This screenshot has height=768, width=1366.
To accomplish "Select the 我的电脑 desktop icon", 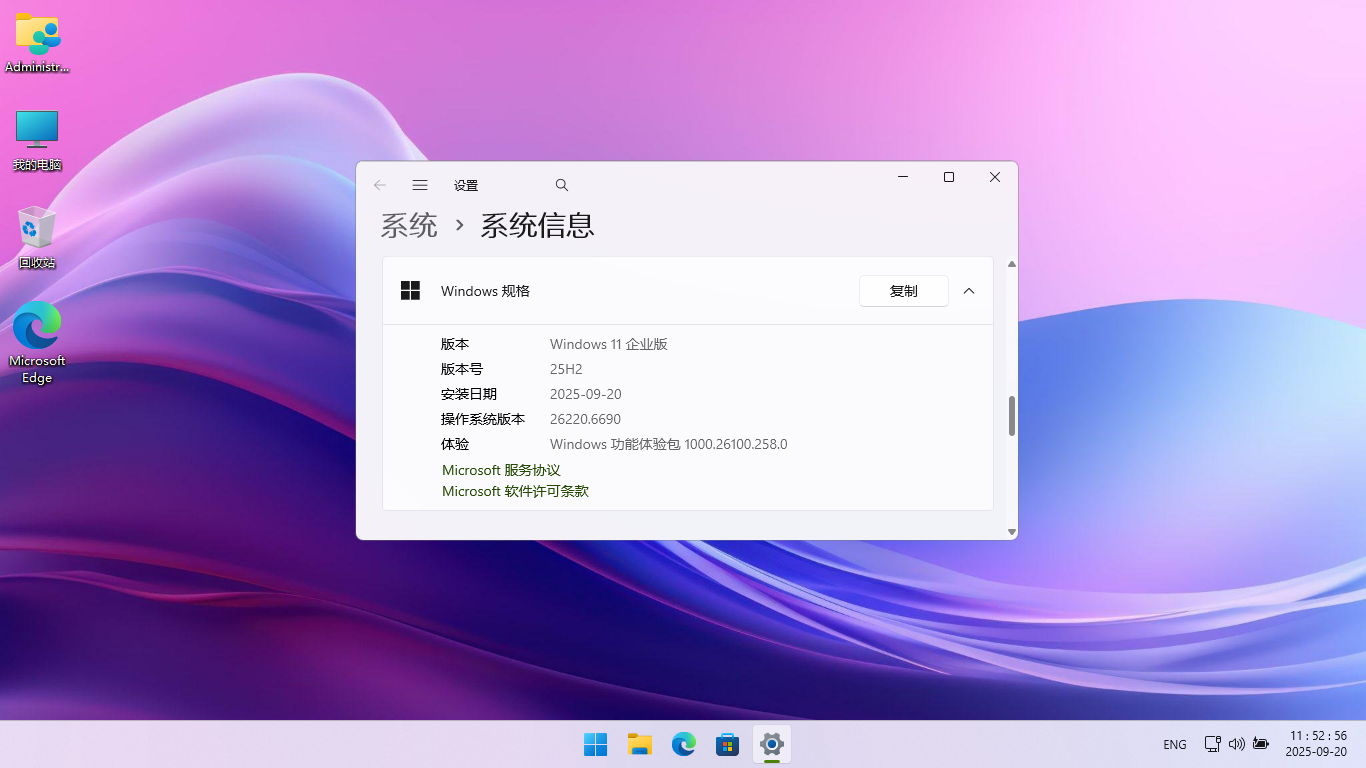I will (37, 140).
